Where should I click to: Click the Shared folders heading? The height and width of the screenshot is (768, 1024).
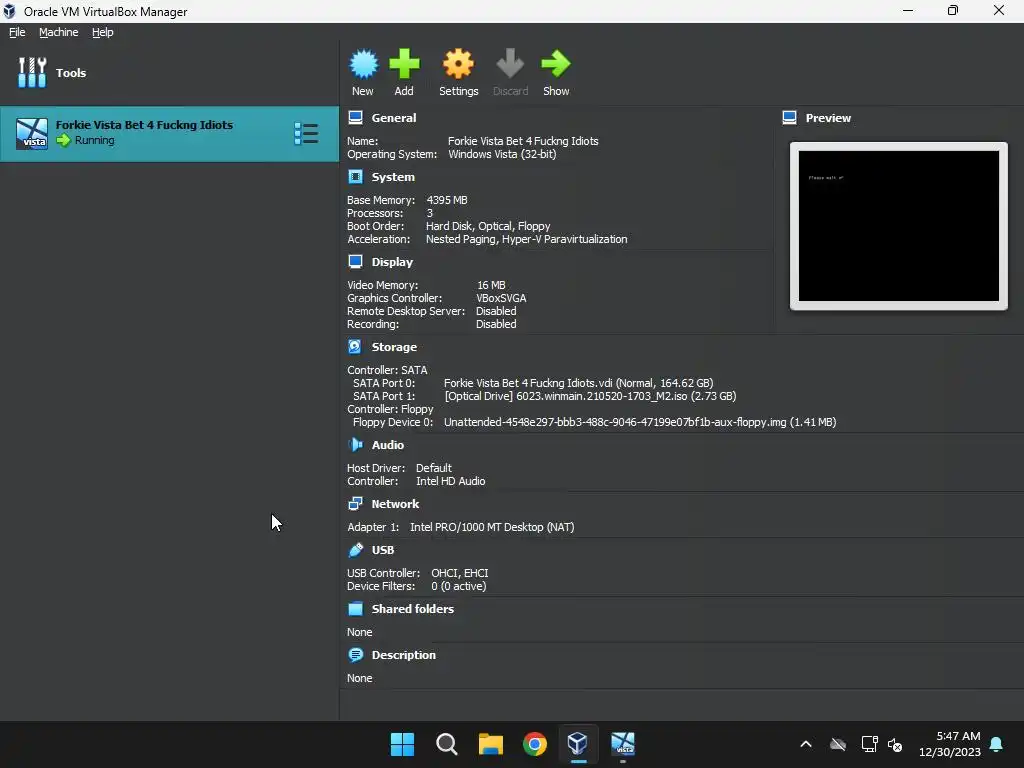click(x=413, y=609)
